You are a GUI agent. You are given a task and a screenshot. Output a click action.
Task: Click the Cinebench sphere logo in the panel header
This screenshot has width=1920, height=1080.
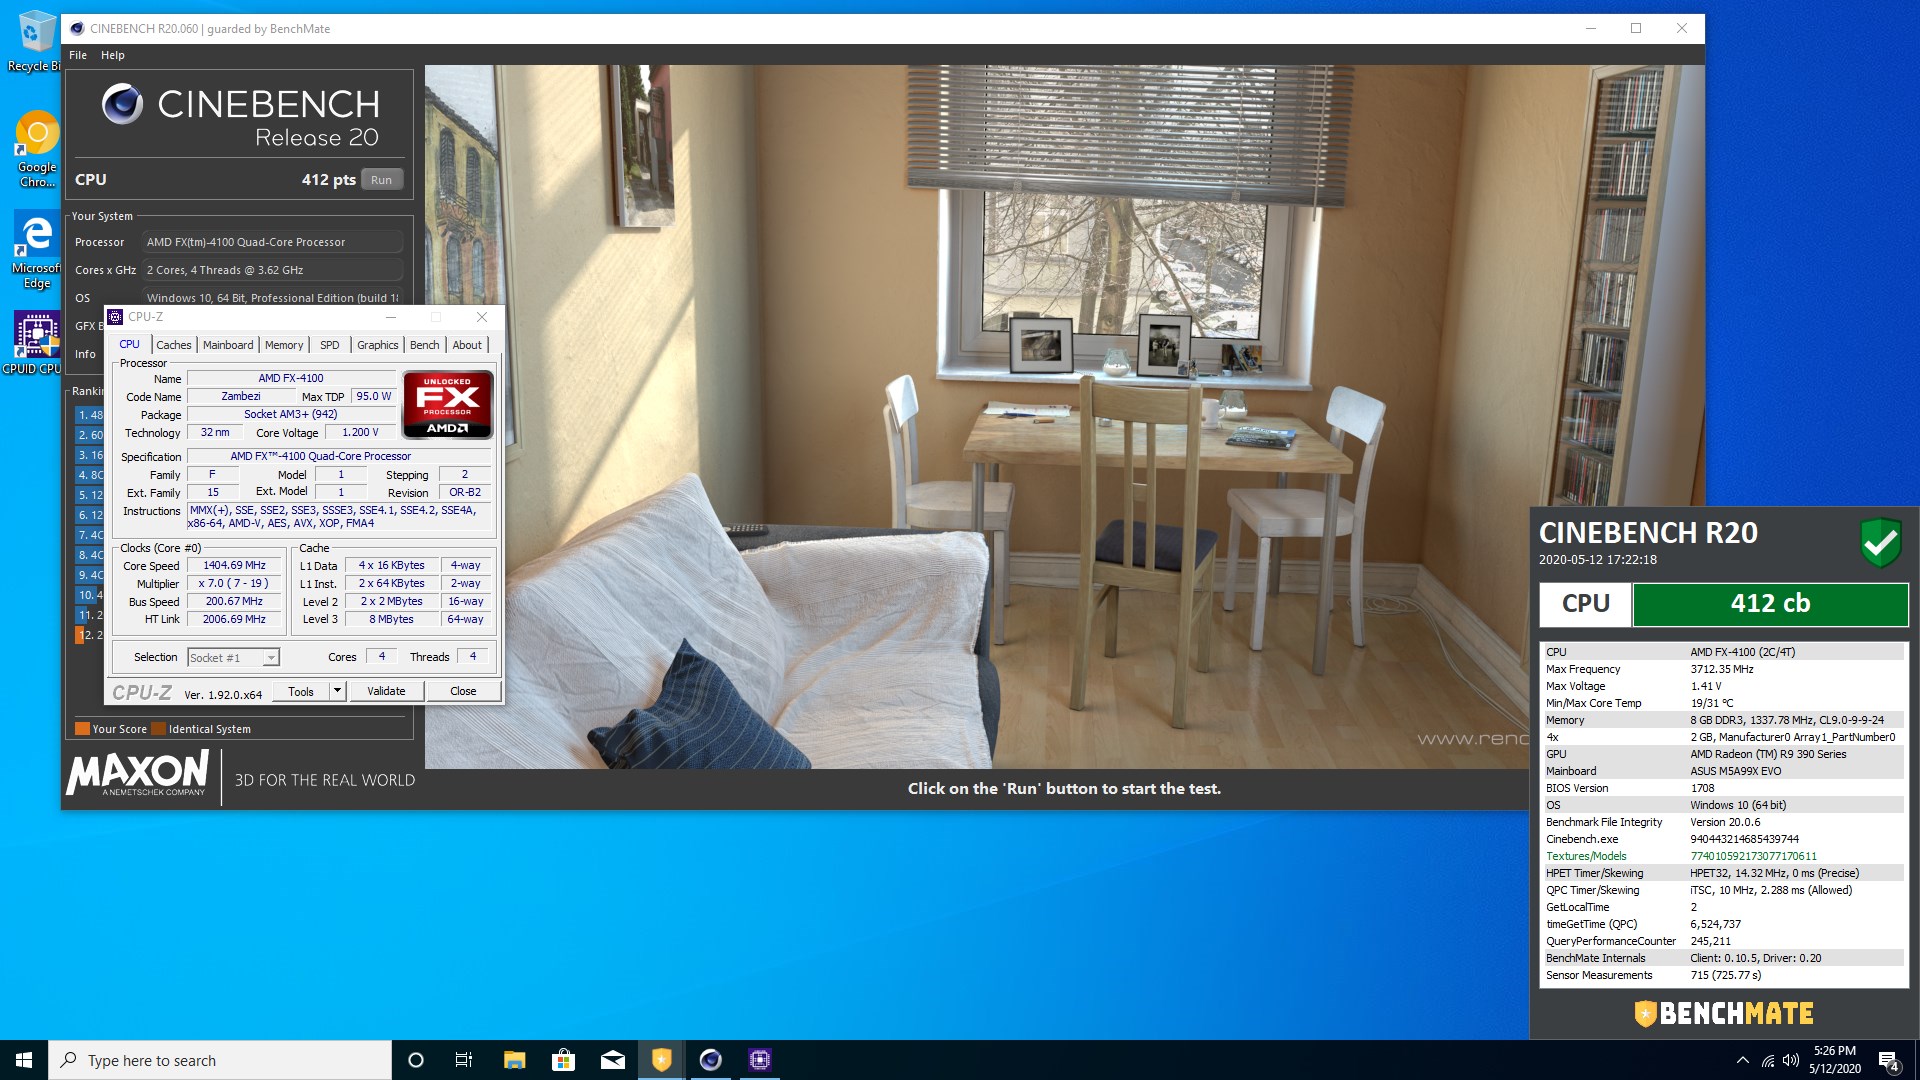122,104
